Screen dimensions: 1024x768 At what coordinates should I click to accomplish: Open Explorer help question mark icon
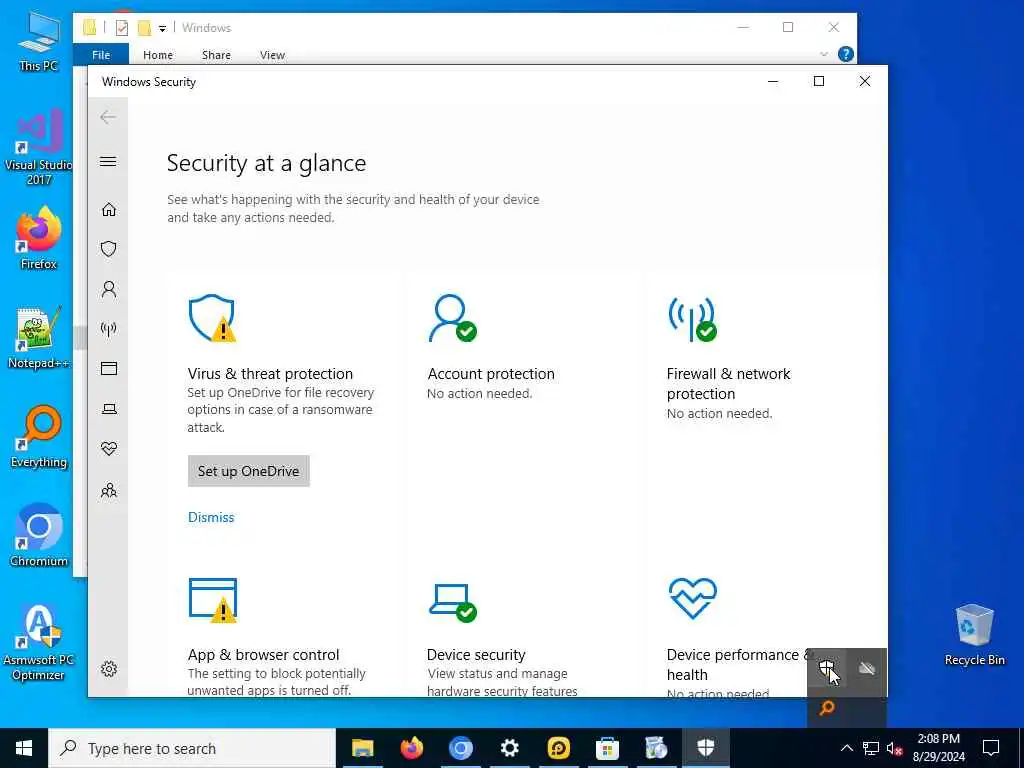tap(845, 54)
